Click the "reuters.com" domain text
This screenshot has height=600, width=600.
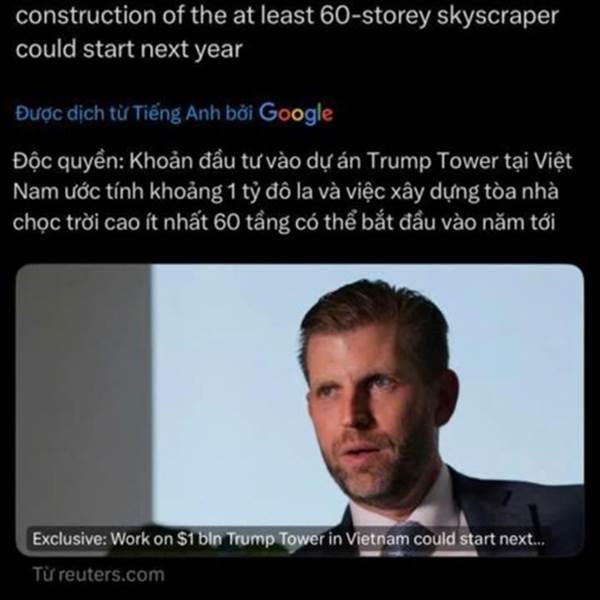111,575
